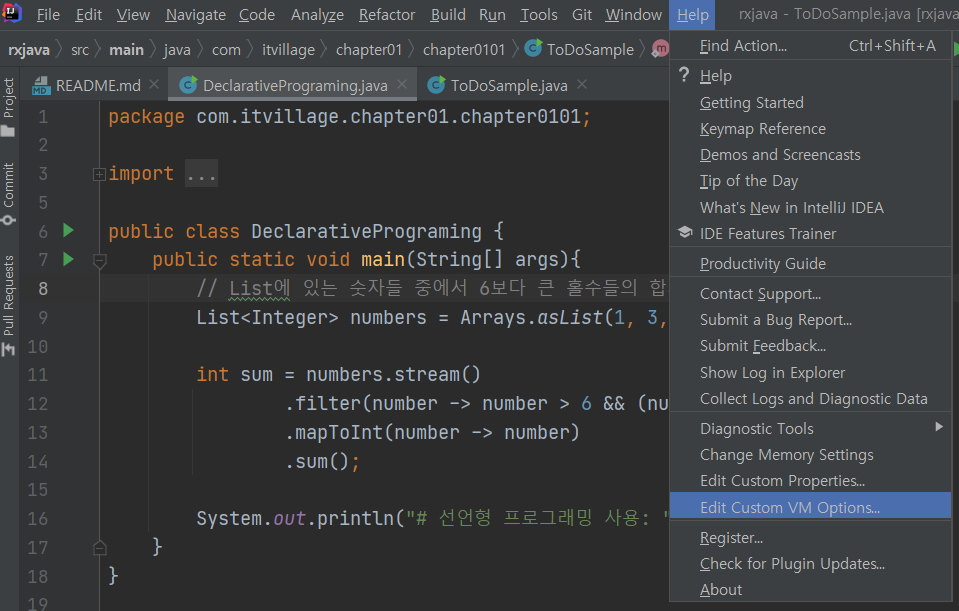Screen dimensions: 959x611
Task: Open the Code menu
Action: pos(257,15)
